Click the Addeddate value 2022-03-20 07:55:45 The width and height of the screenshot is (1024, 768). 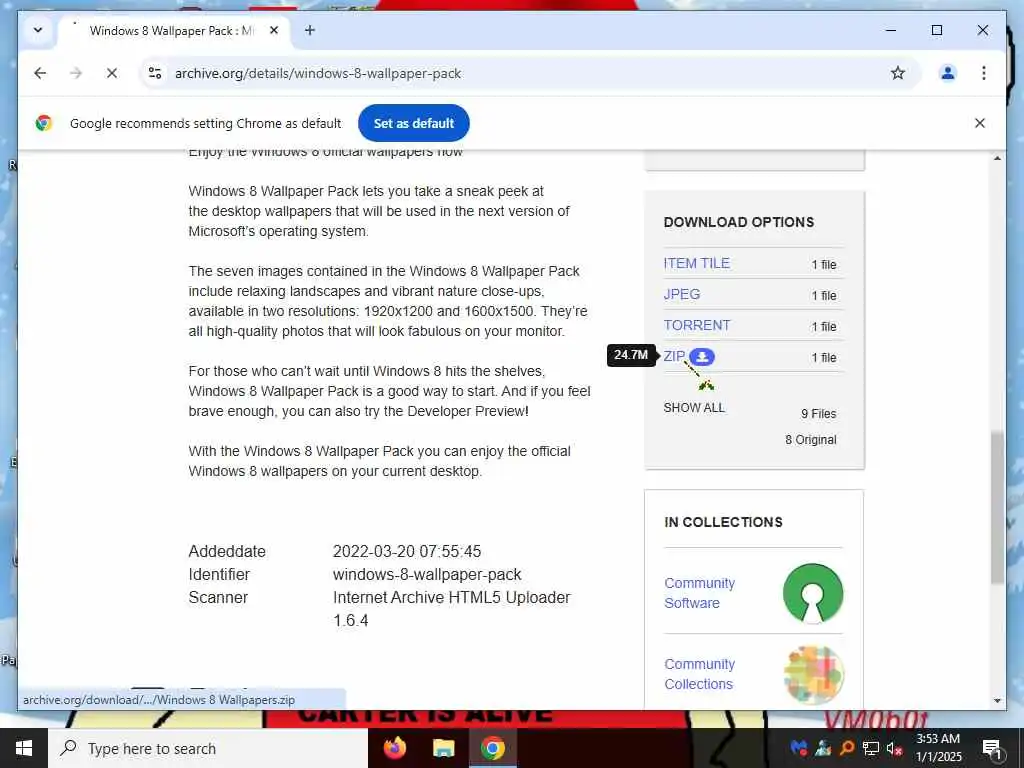[x=407, y=551]
